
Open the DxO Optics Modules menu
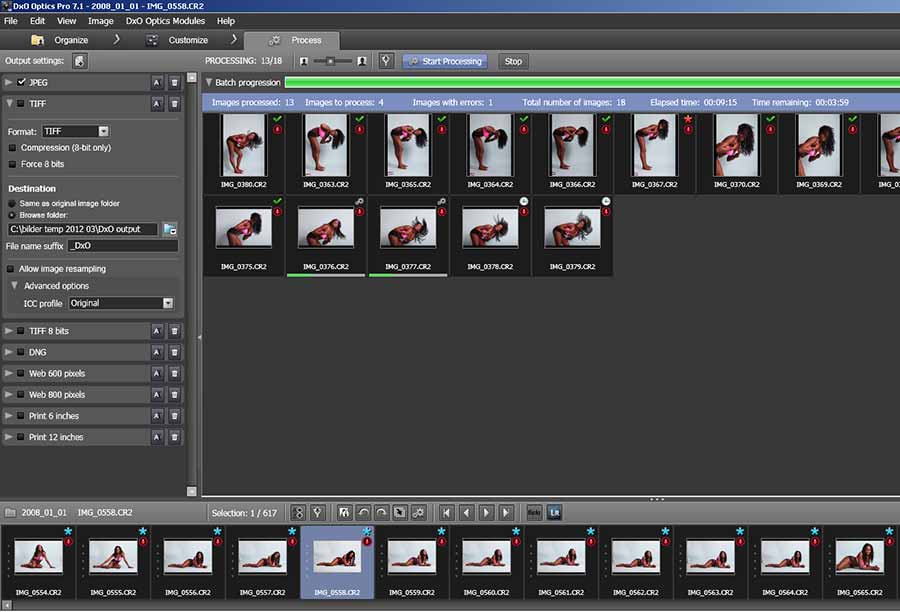(165, 20)
